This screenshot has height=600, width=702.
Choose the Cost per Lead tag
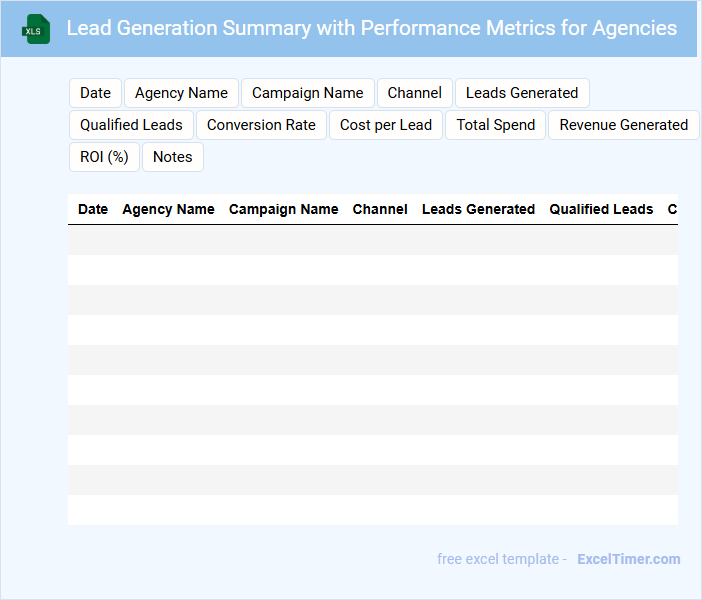click(x=385, y=125)
